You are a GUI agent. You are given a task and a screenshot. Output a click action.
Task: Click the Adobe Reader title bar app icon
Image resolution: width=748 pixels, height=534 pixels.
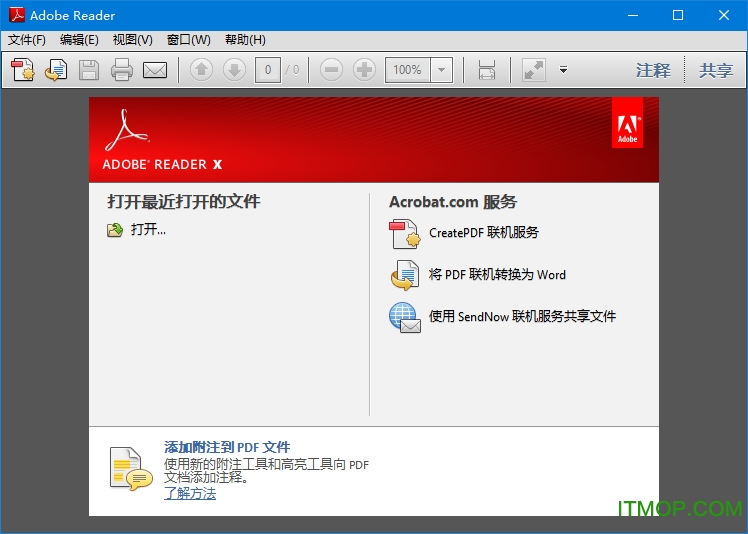tap(17, 15)
